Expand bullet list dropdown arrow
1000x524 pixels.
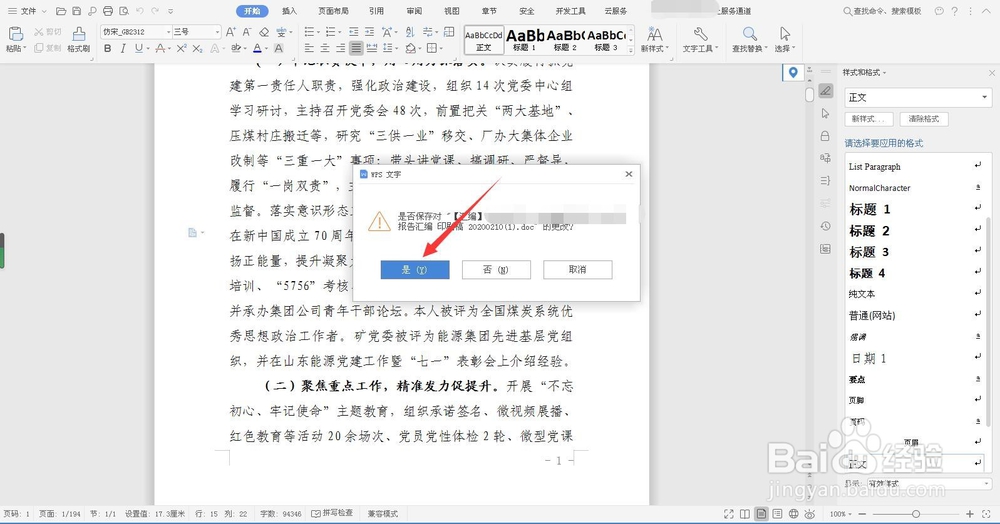pyautogui.click(x=319, y=32)
